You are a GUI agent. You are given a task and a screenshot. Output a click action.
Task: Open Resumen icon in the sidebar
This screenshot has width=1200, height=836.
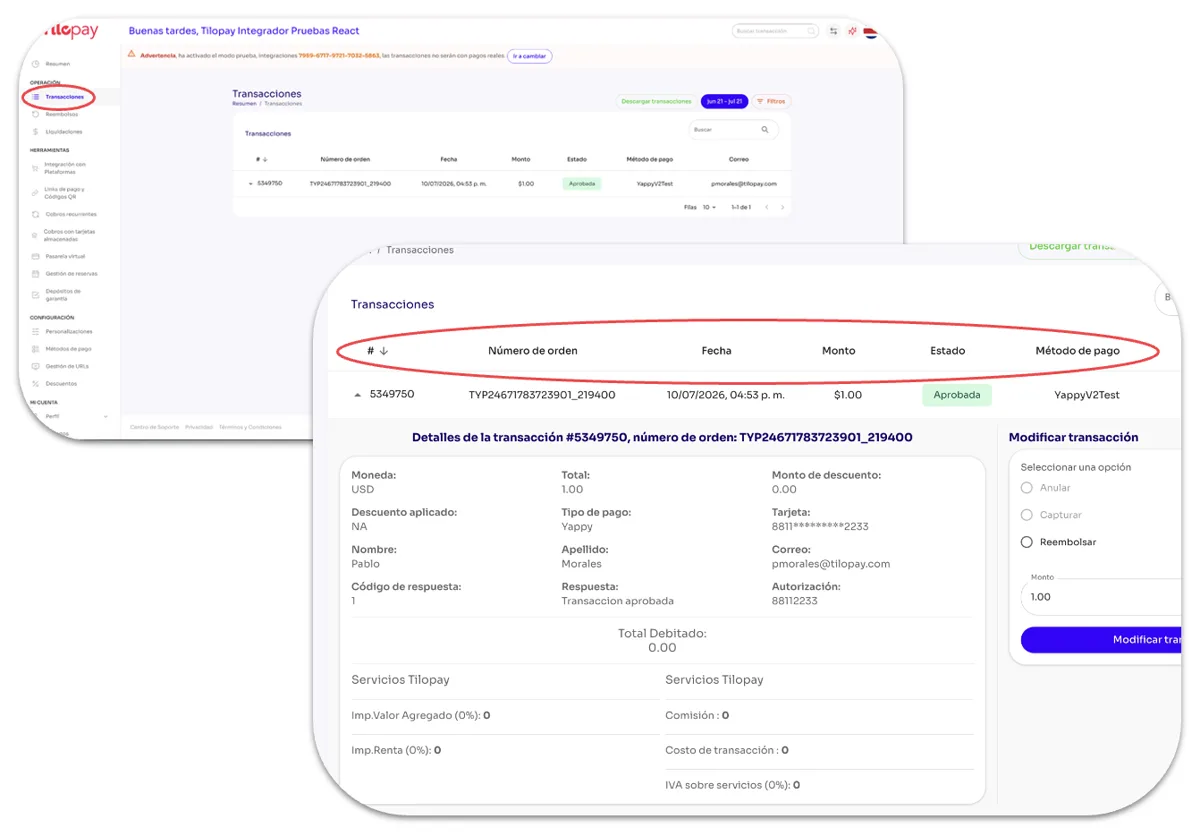35,64
